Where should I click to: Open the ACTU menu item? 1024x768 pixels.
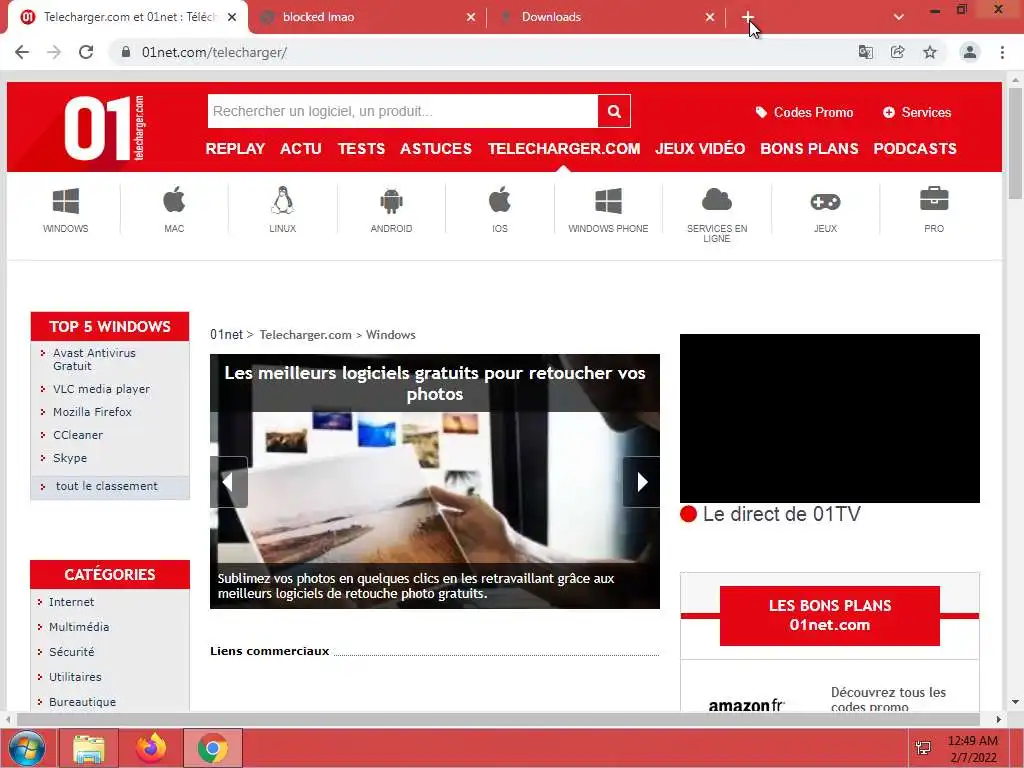tap(300, 149)
